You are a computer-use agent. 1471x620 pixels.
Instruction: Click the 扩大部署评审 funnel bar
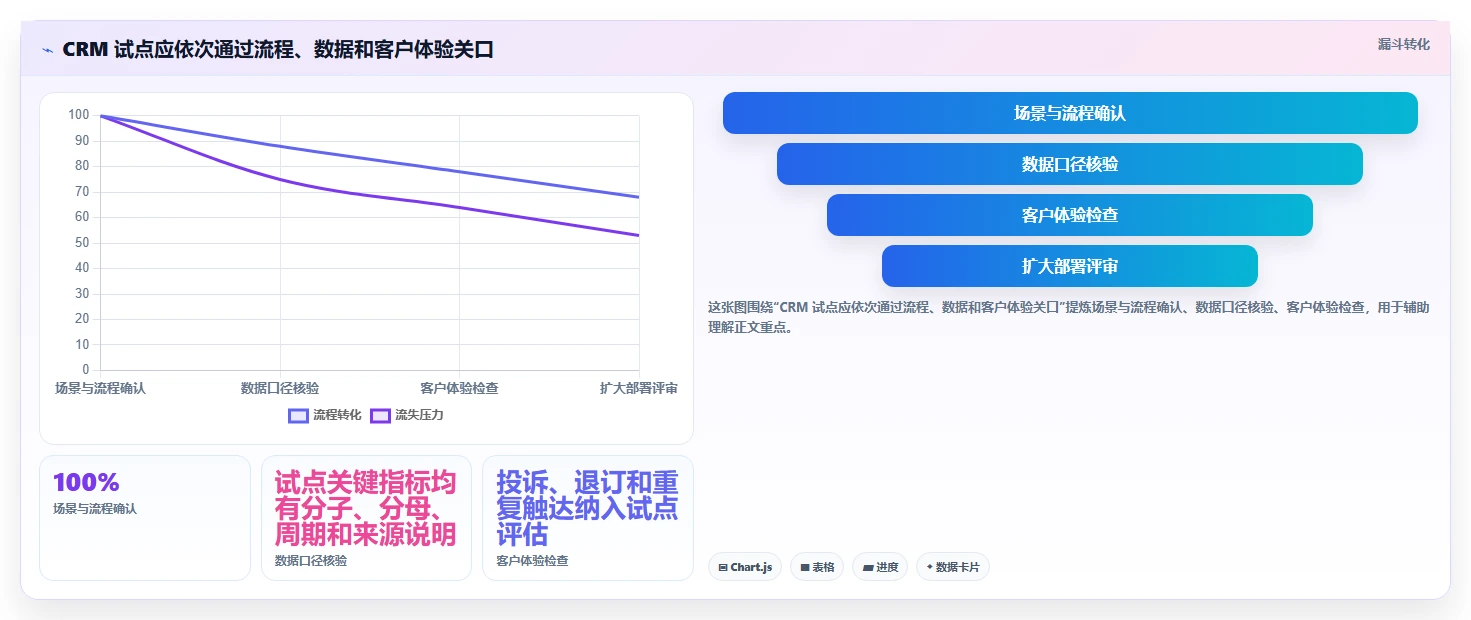[x=1070, y=266]
